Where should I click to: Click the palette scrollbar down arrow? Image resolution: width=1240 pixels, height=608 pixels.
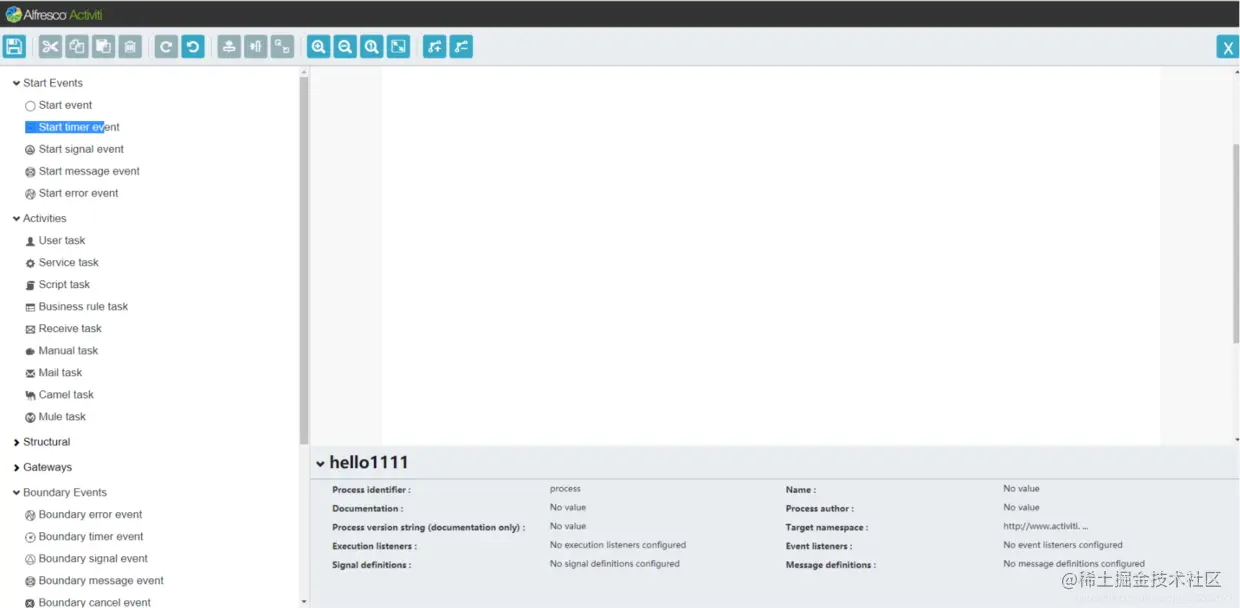[x=304, y=602]
